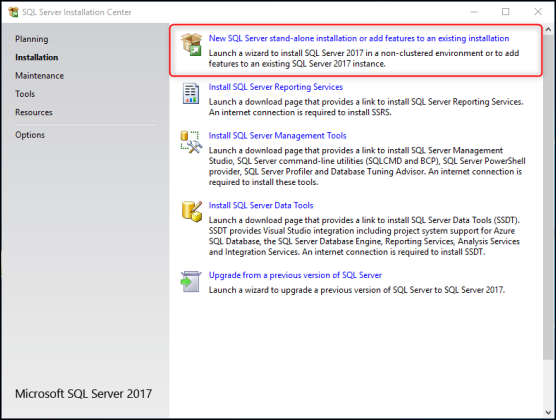Click Upgrade from a previous version link
This screenshot has width=556, height=420.
[x=295, y=275]
